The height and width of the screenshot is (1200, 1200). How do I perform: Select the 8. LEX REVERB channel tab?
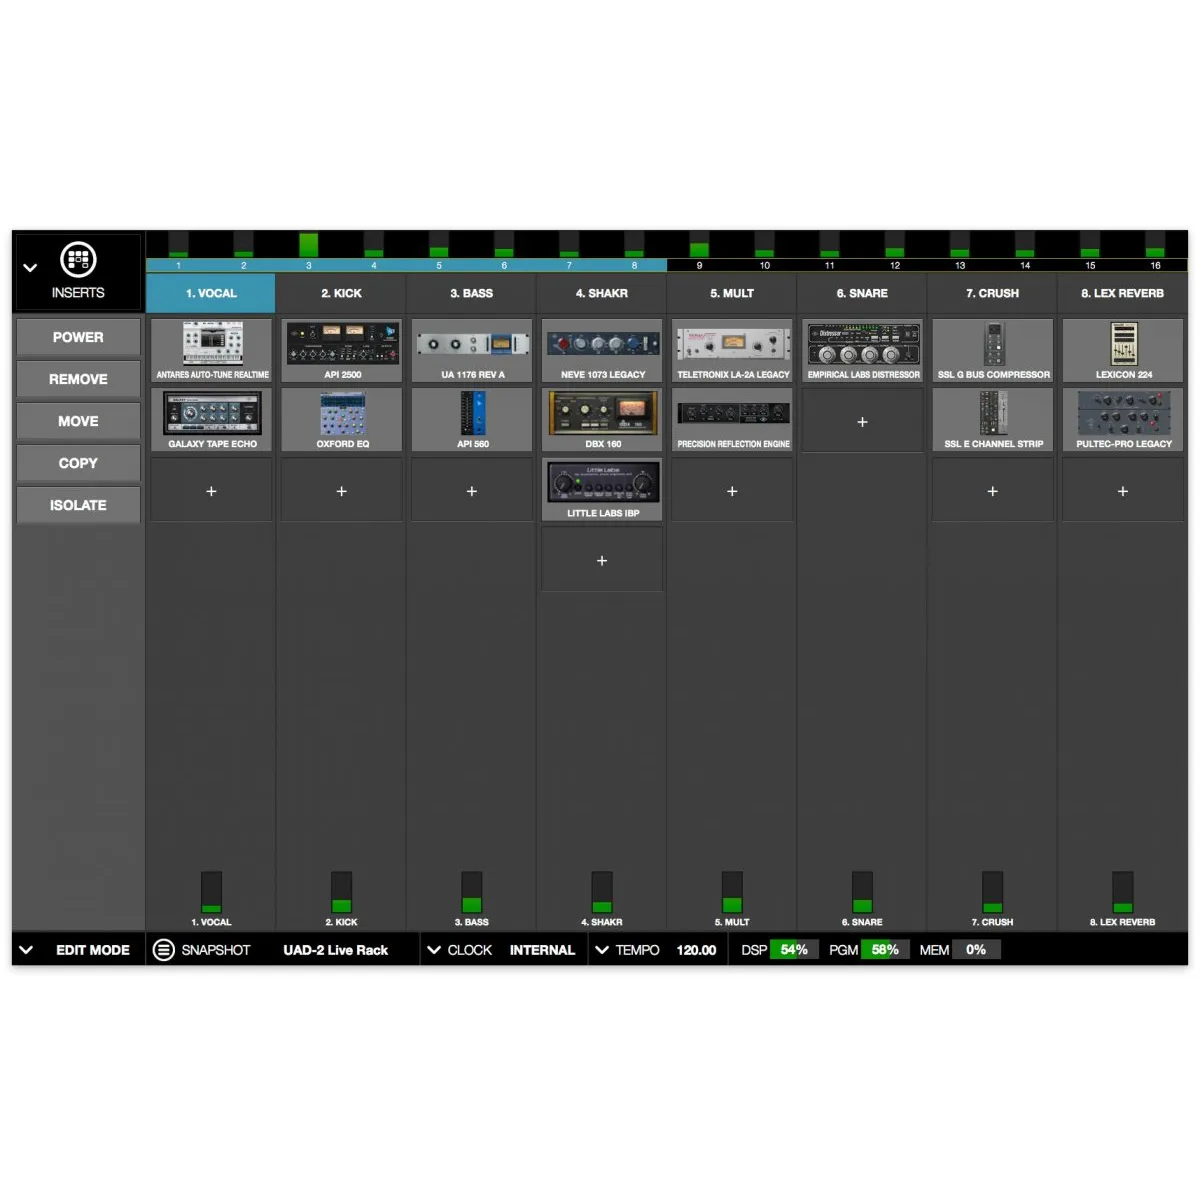pyautogui.click(x=1122, y=293)
